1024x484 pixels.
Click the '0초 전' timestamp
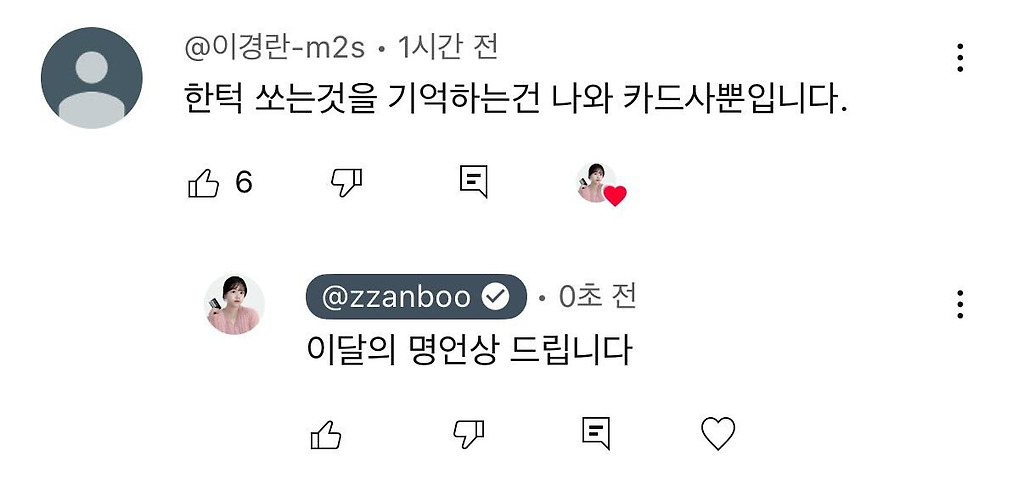pyautogui.click(x=598, y=297)
